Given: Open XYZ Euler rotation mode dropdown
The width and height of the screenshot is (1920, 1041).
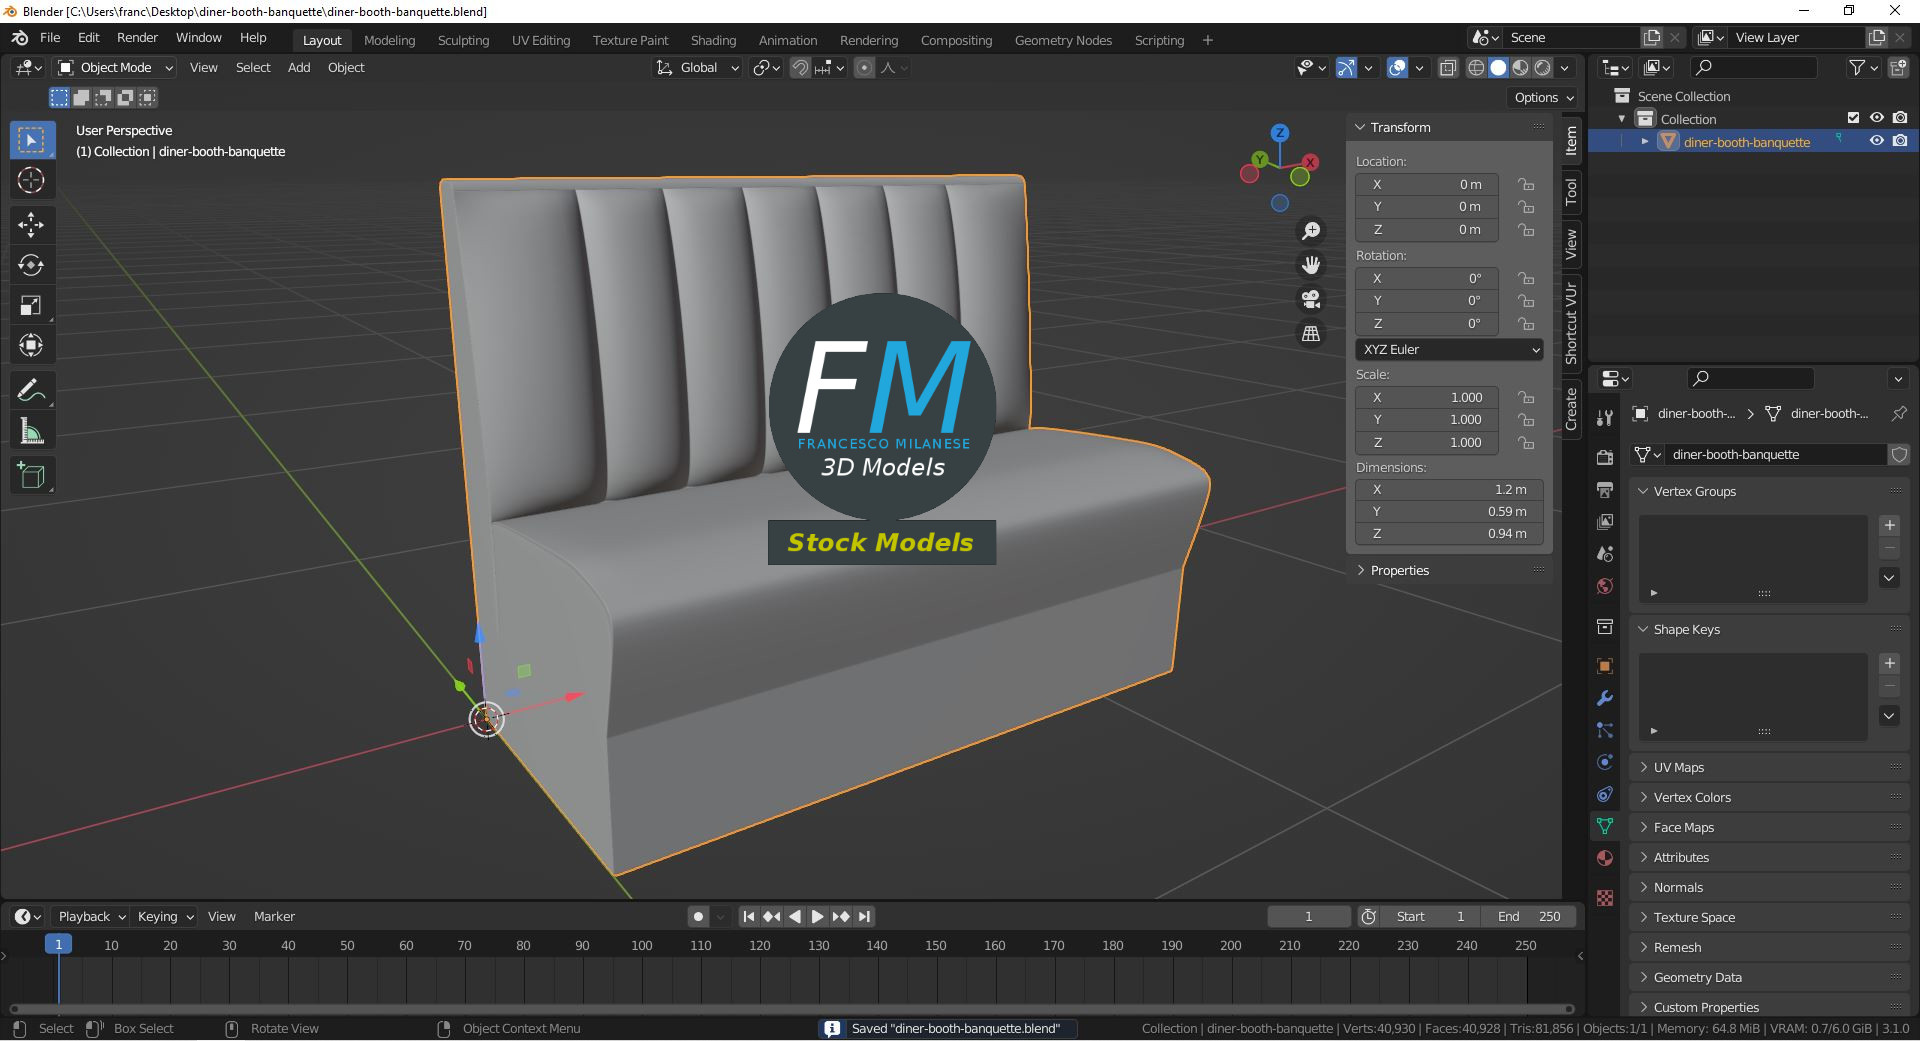Looking at the screenshot, I should pyautogui.click(x=1449, y=350).
